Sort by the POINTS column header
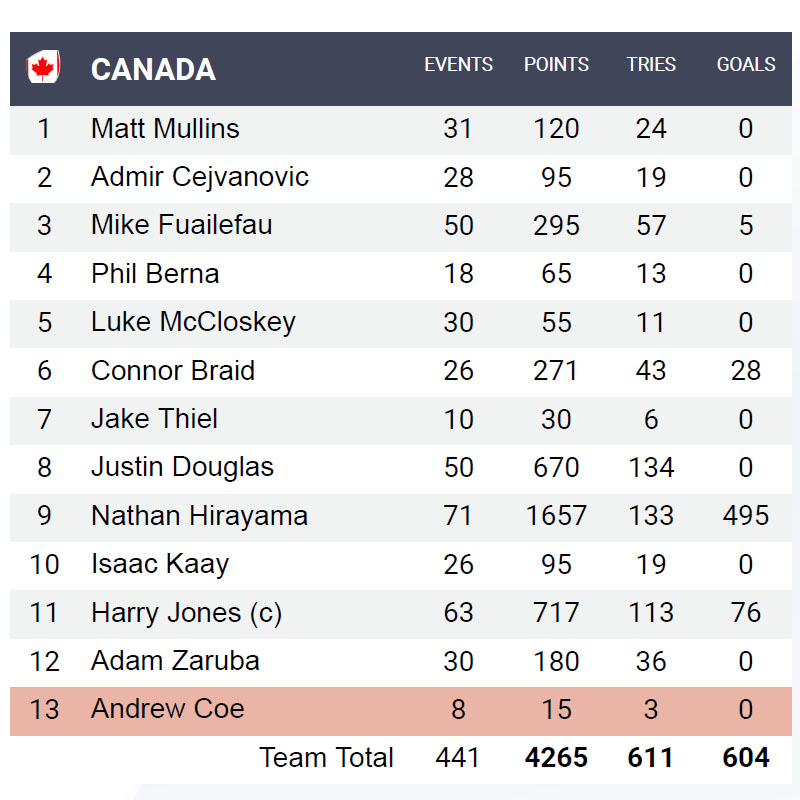This screenshot has width=800, height=800. click(556, 64)
